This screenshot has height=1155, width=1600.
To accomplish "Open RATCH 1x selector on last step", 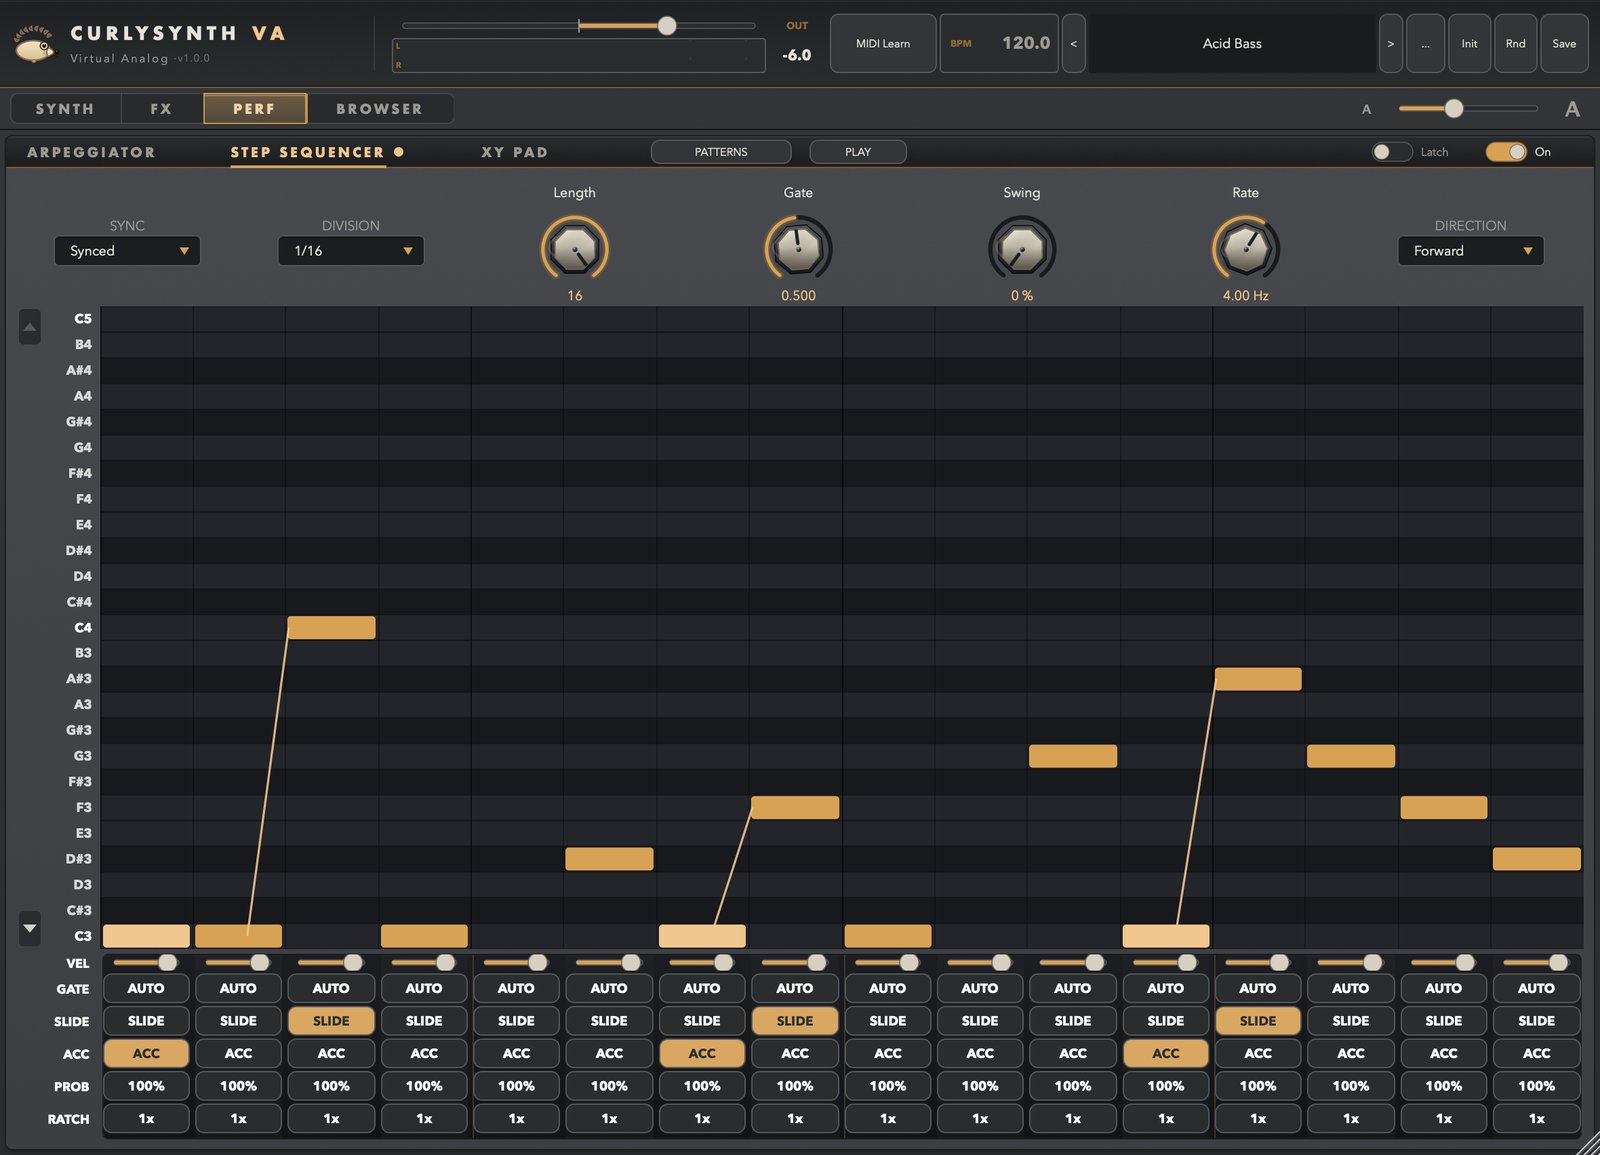I will 1537,1119.
